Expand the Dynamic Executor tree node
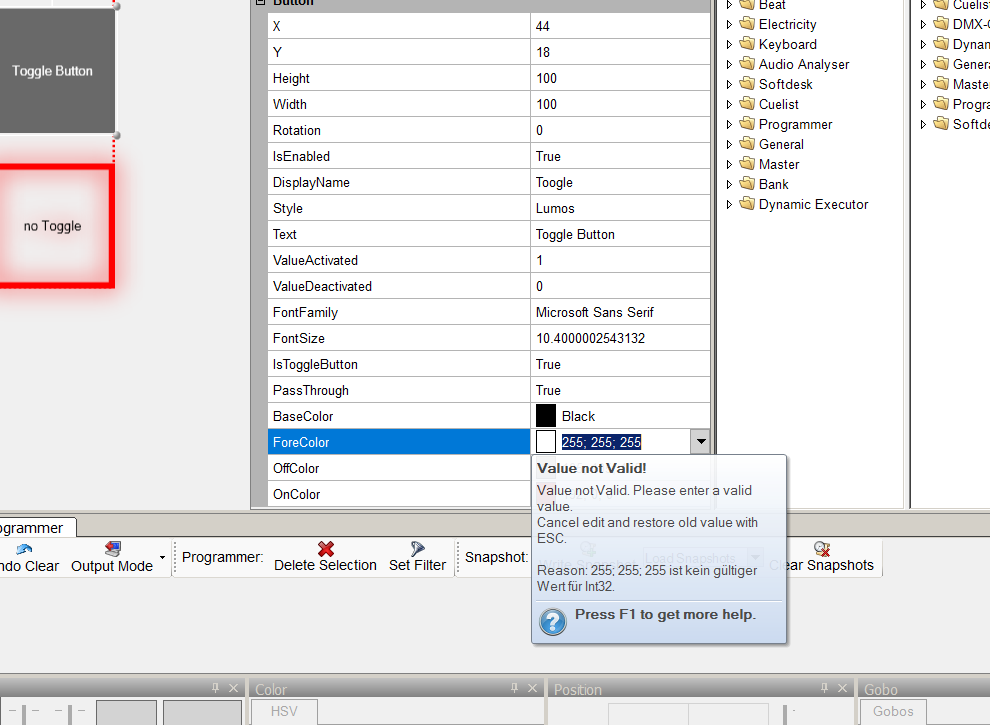Image resolution: width=990 pixels, height=725 pixels. 729,204
